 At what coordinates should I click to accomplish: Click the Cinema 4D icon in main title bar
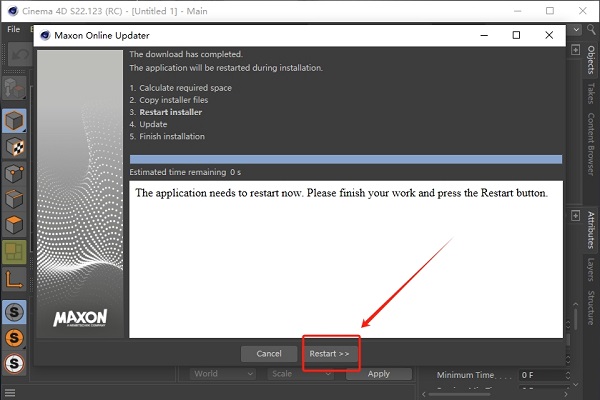click(x=13, y=11)
